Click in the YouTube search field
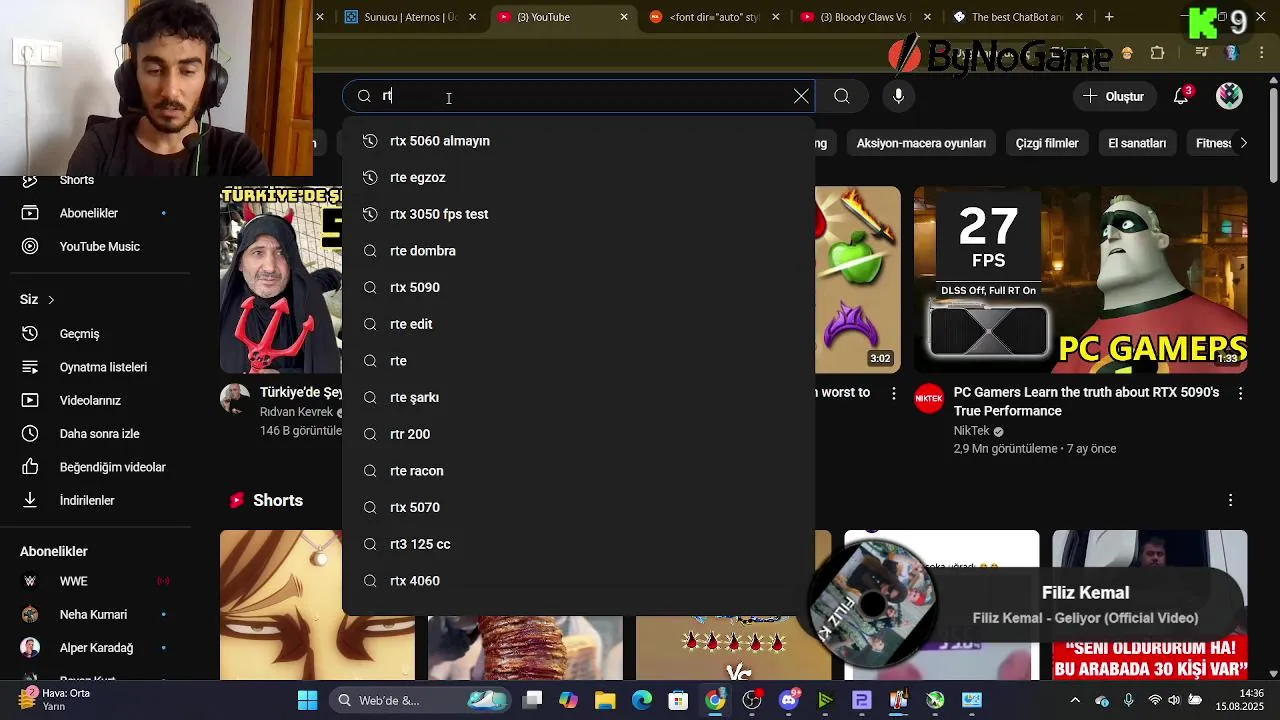 tap(580, 96)
